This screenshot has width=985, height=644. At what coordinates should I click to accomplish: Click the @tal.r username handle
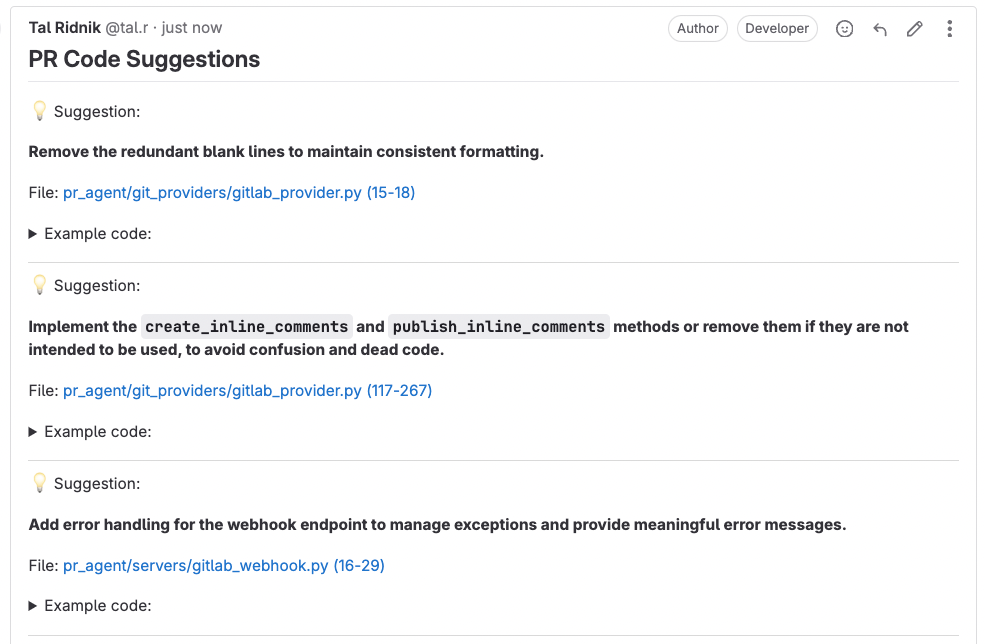(x=127, y=28)
